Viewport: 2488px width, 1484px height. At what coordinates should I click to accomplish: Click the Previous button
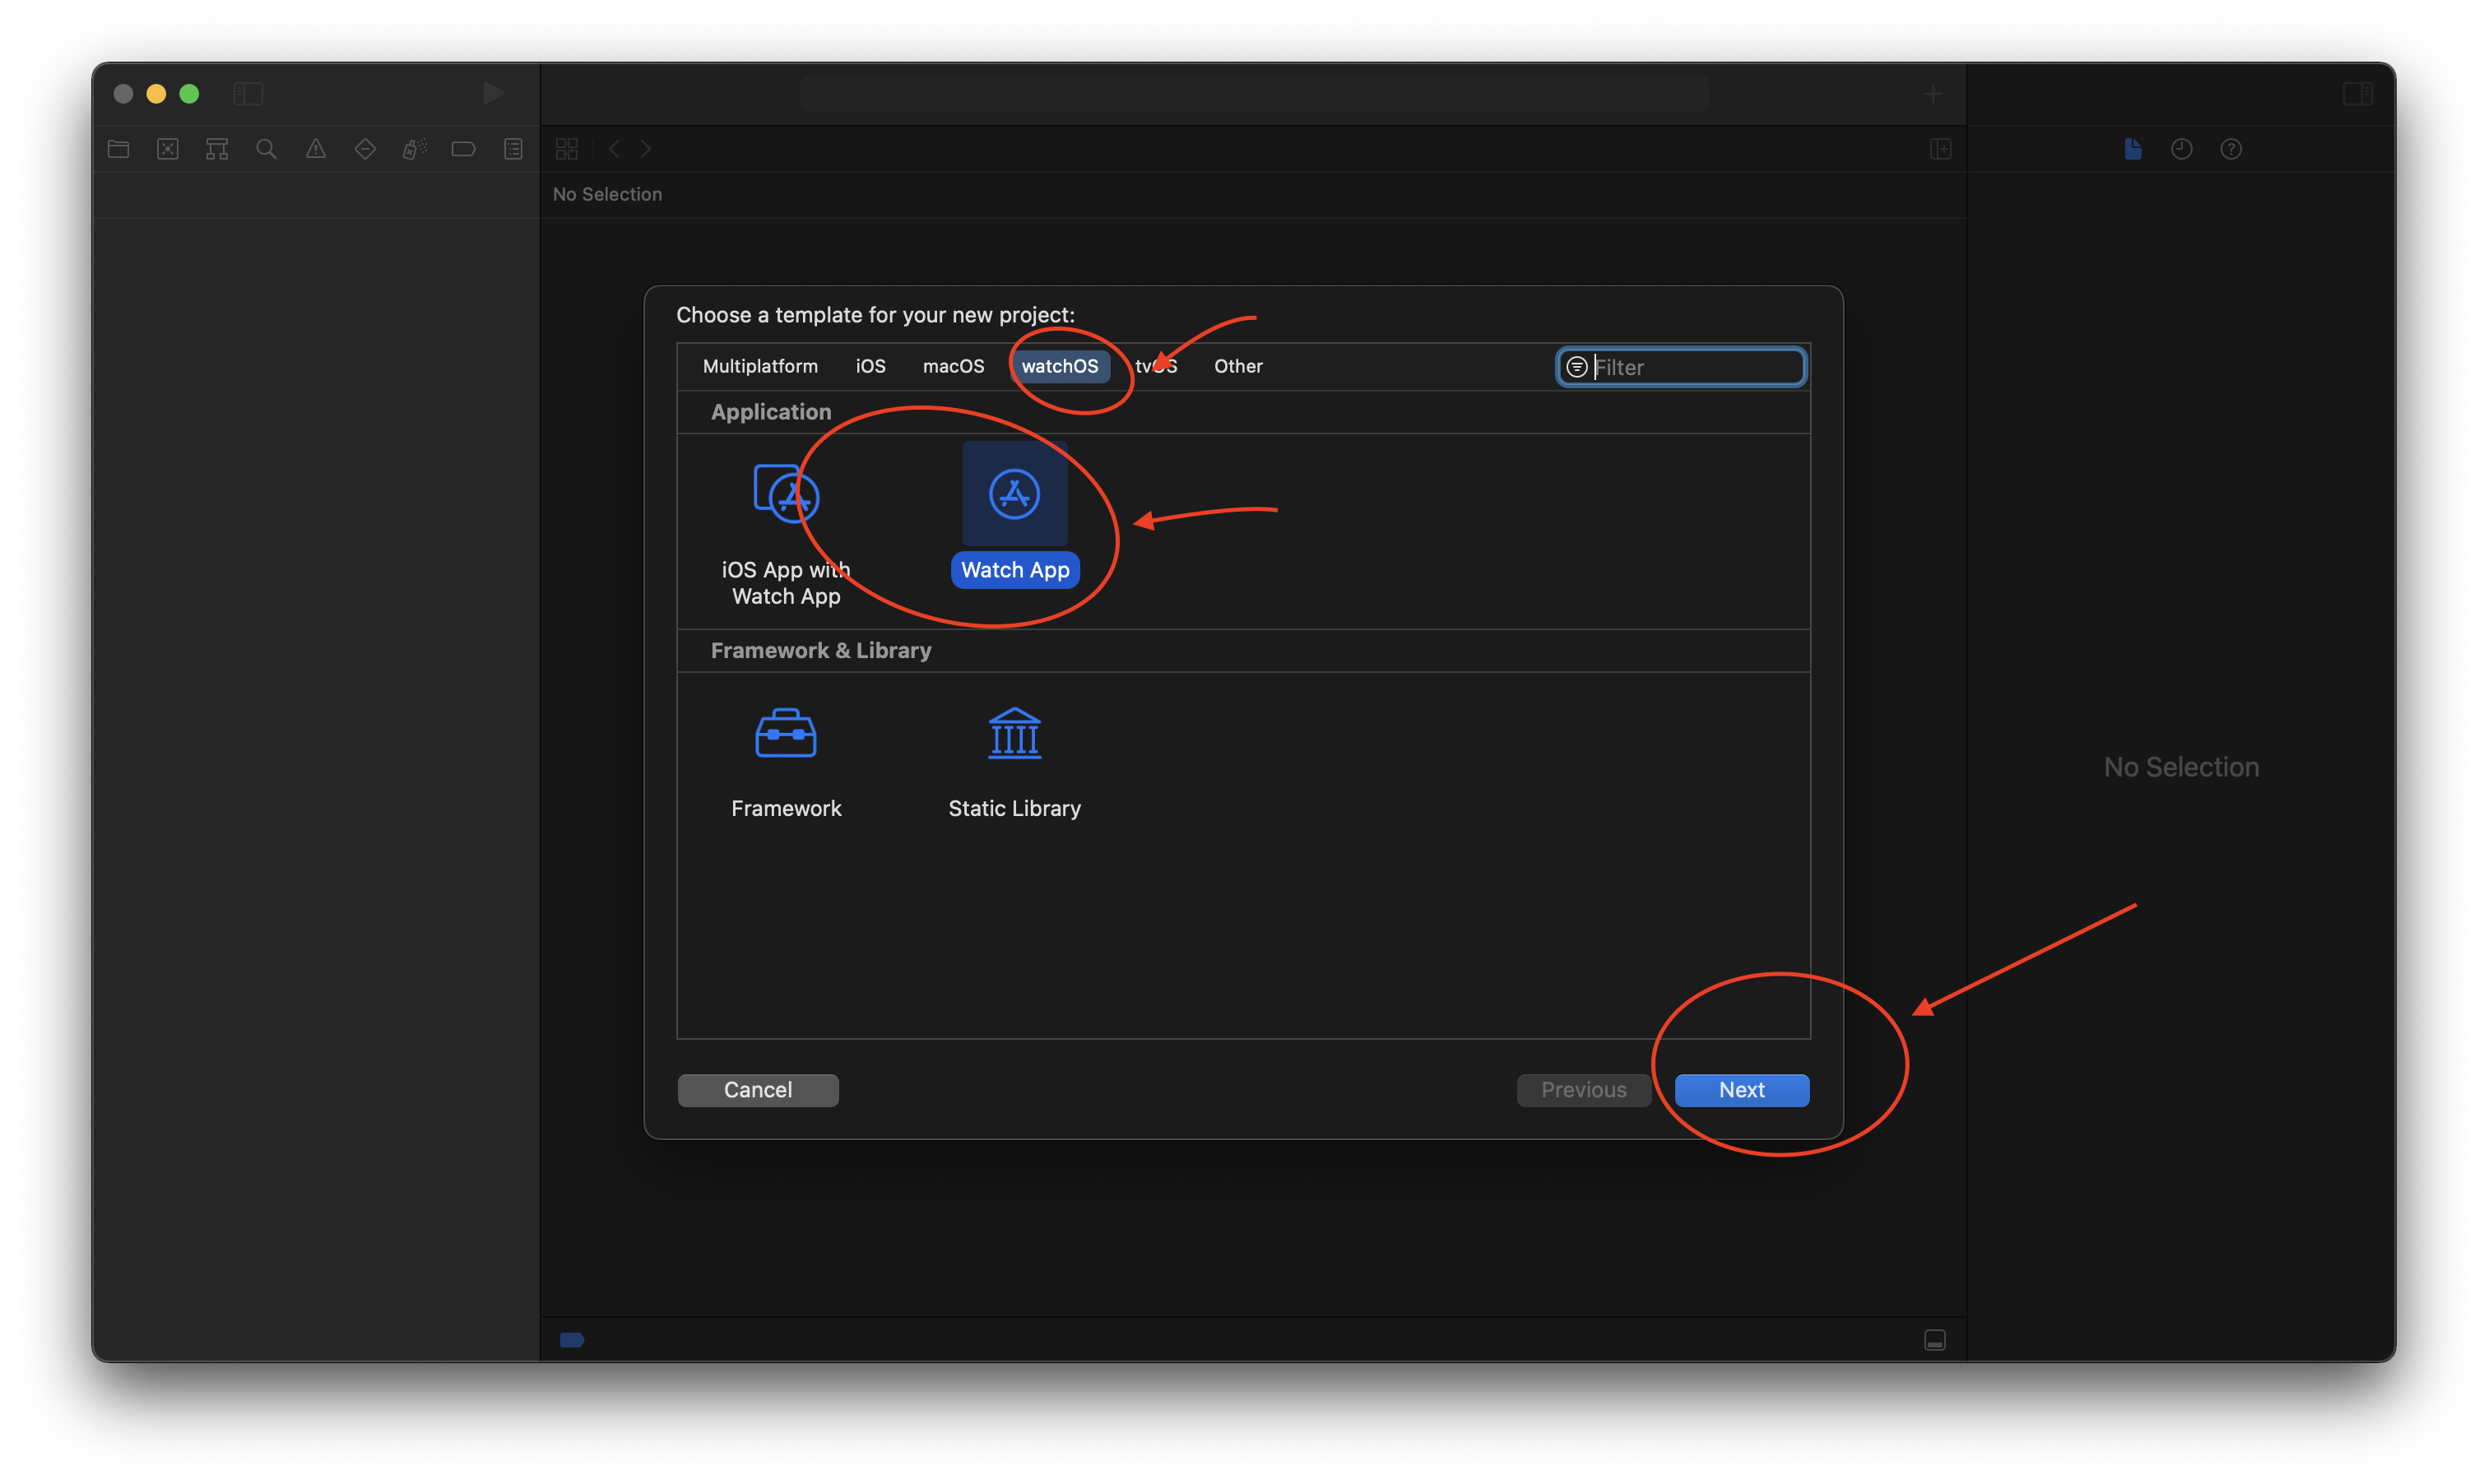point(1584,1090)
